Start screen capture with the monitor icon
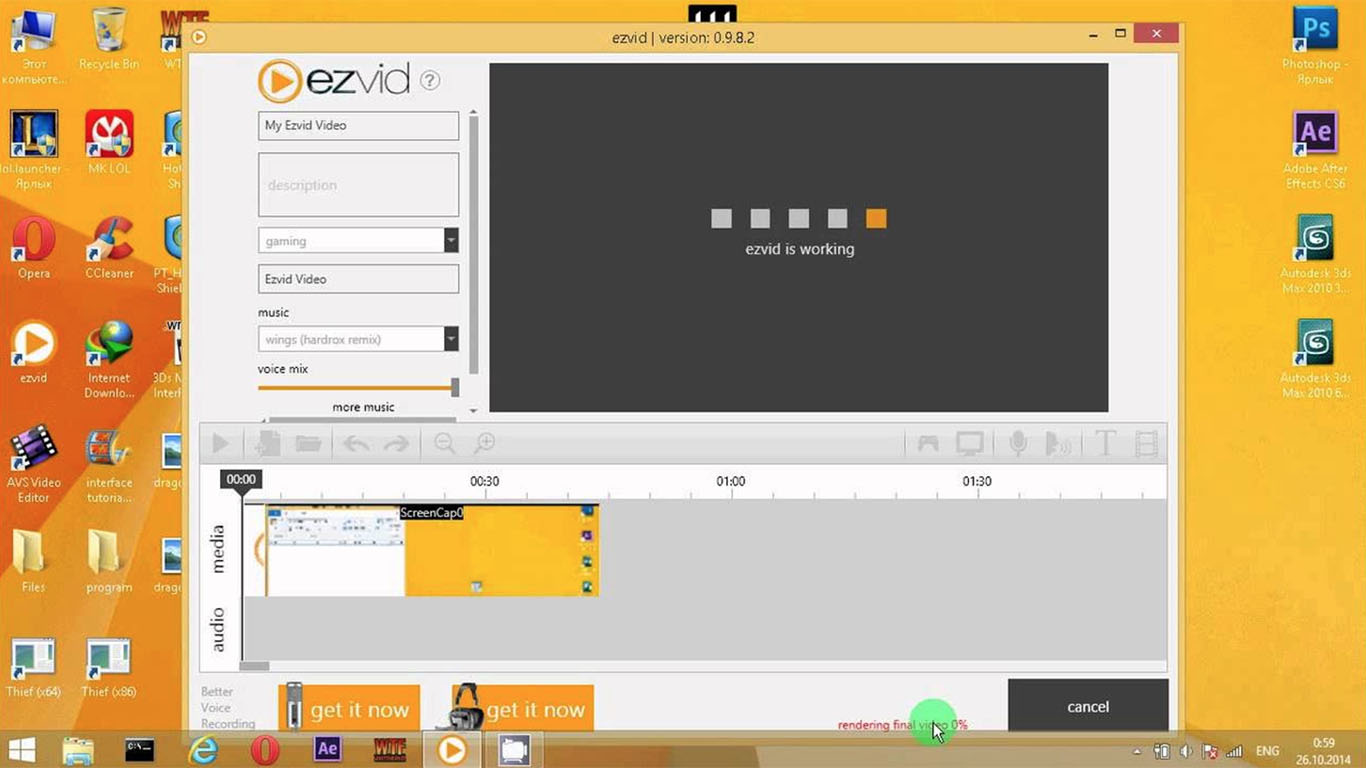 click(968, 443)
